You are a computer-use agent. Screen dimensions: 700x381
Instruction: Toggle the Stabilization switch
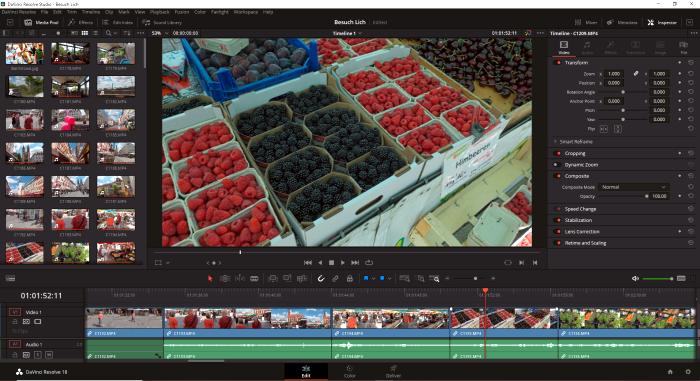(558, 220)
